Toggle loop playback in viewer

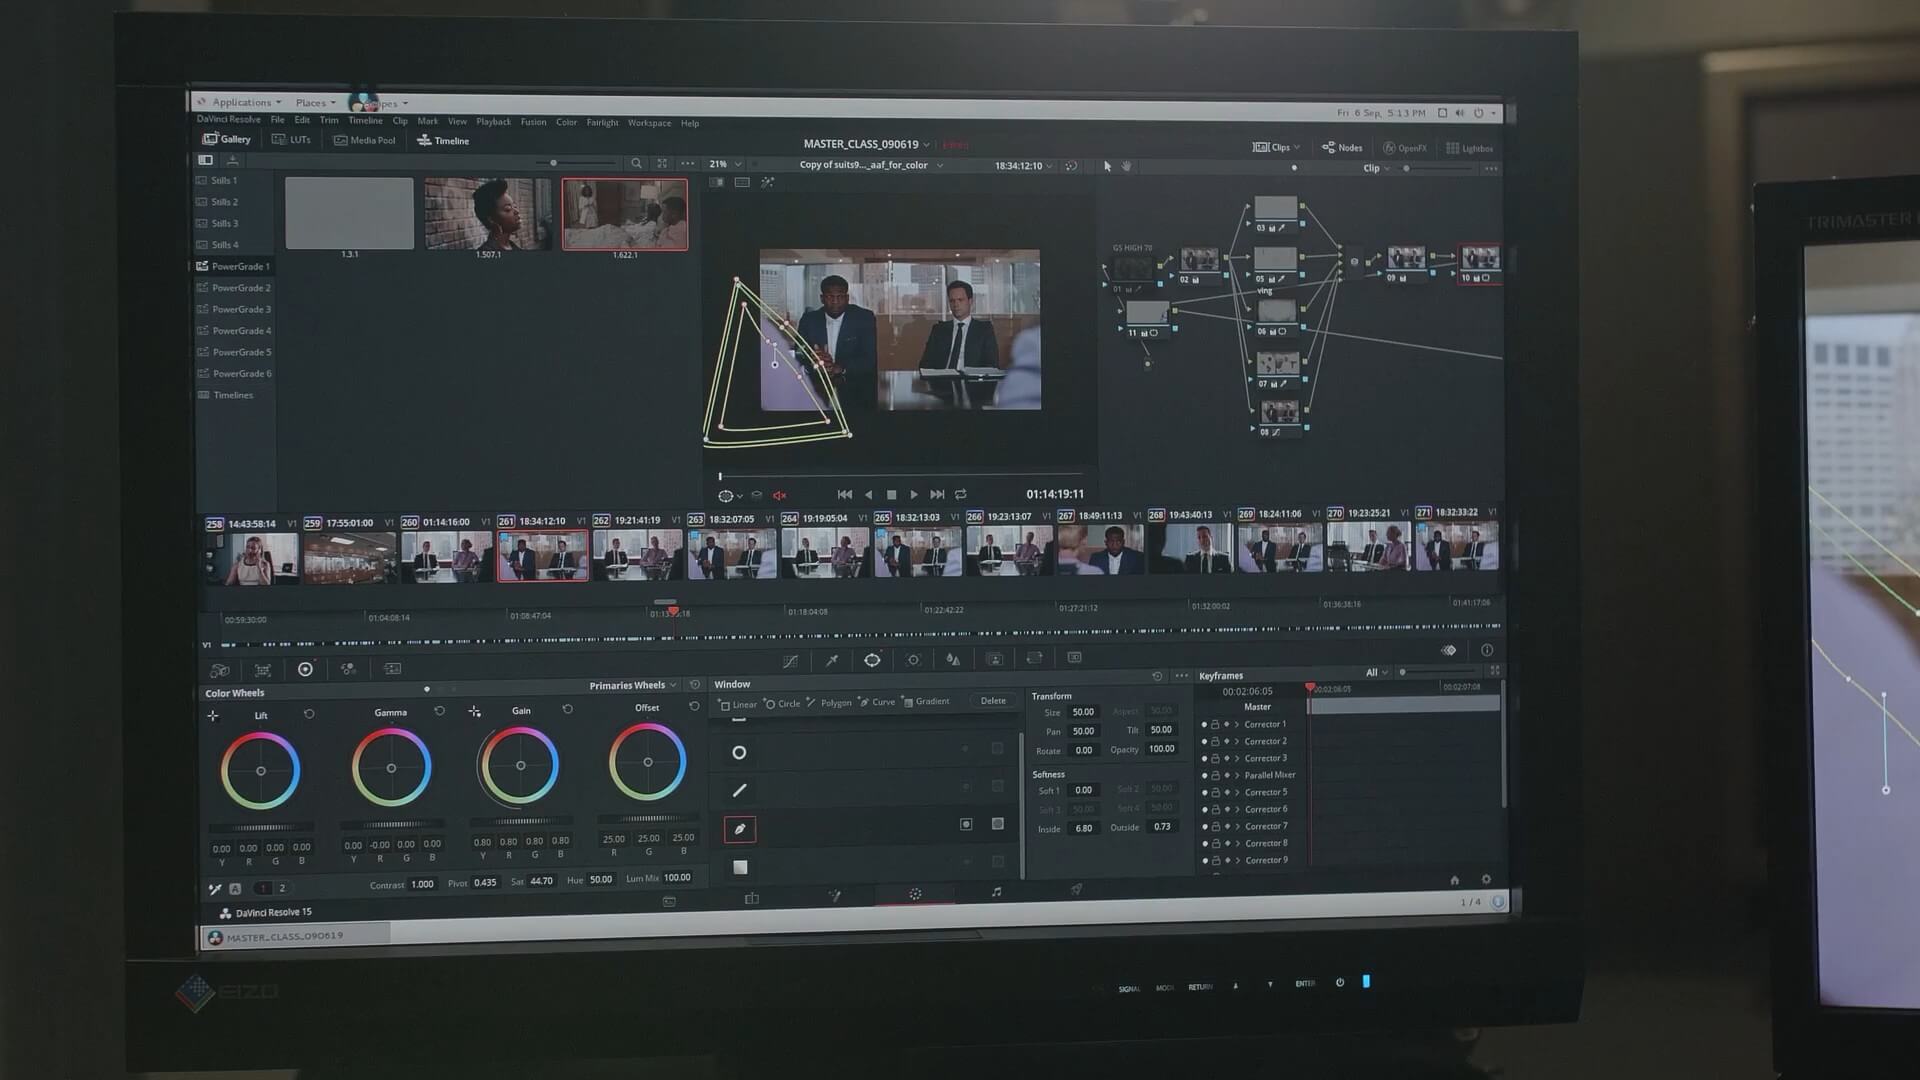(960, 494)
